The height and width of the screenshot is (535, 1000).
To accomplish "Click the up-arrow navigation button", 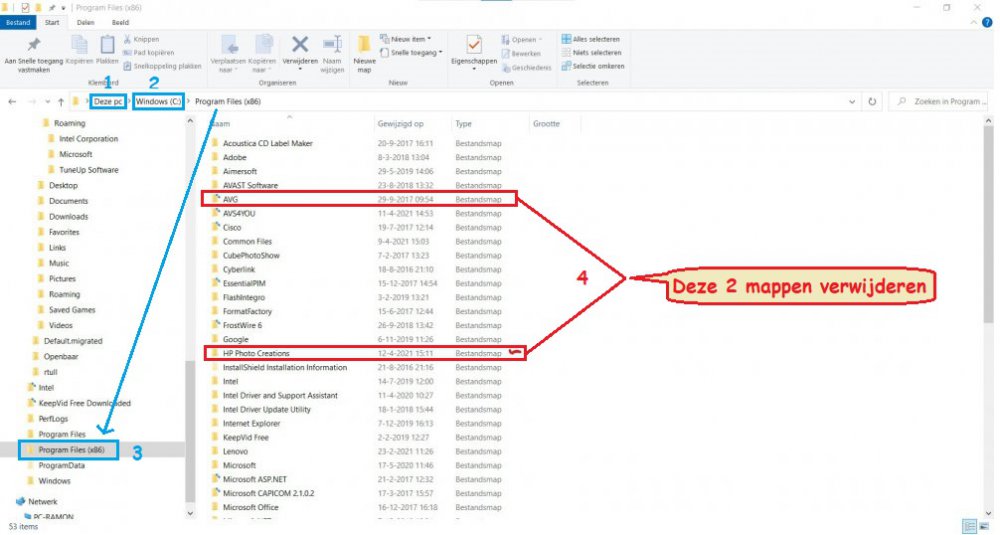I will click(x=61, y=102).
